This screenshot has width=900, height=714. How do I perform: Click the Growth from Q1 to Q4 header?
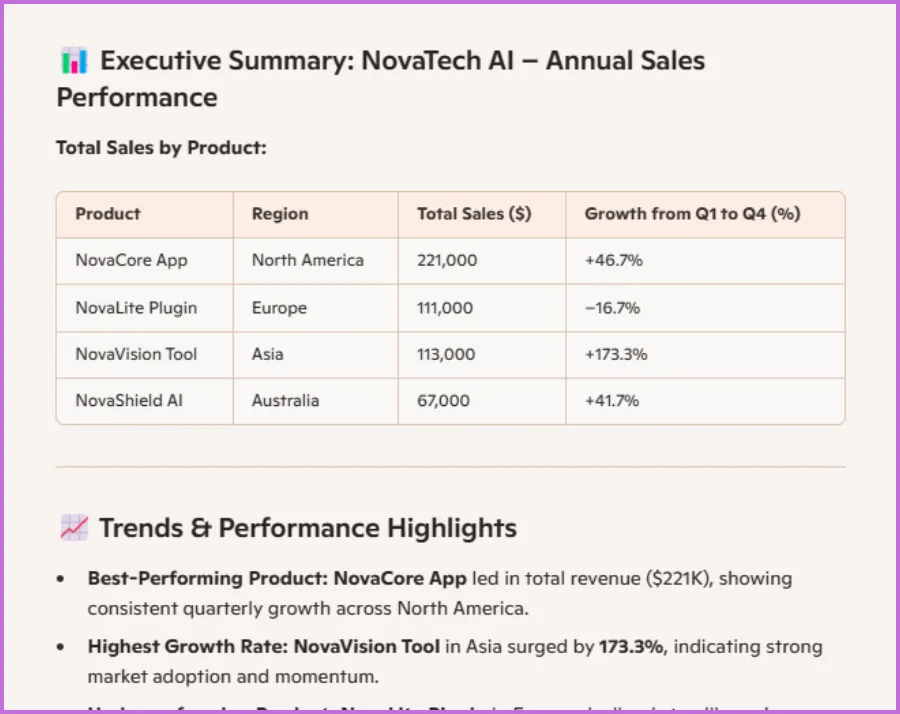692,214
